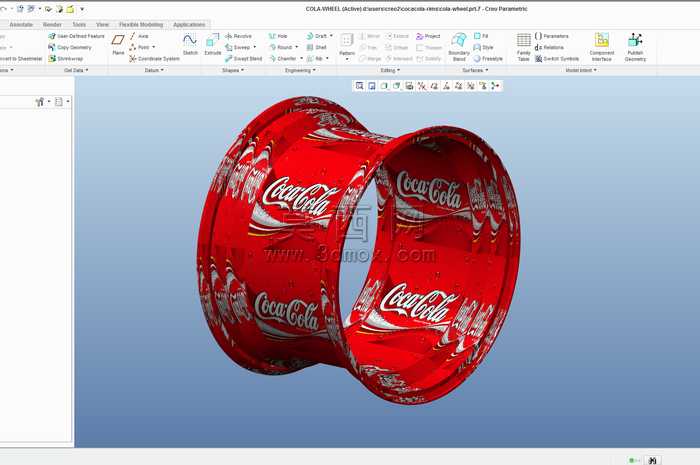Image resolution: width=700 pixels, height=465 pixels.
Task: Choose the Sweep feature
Action: pos(238,47)
